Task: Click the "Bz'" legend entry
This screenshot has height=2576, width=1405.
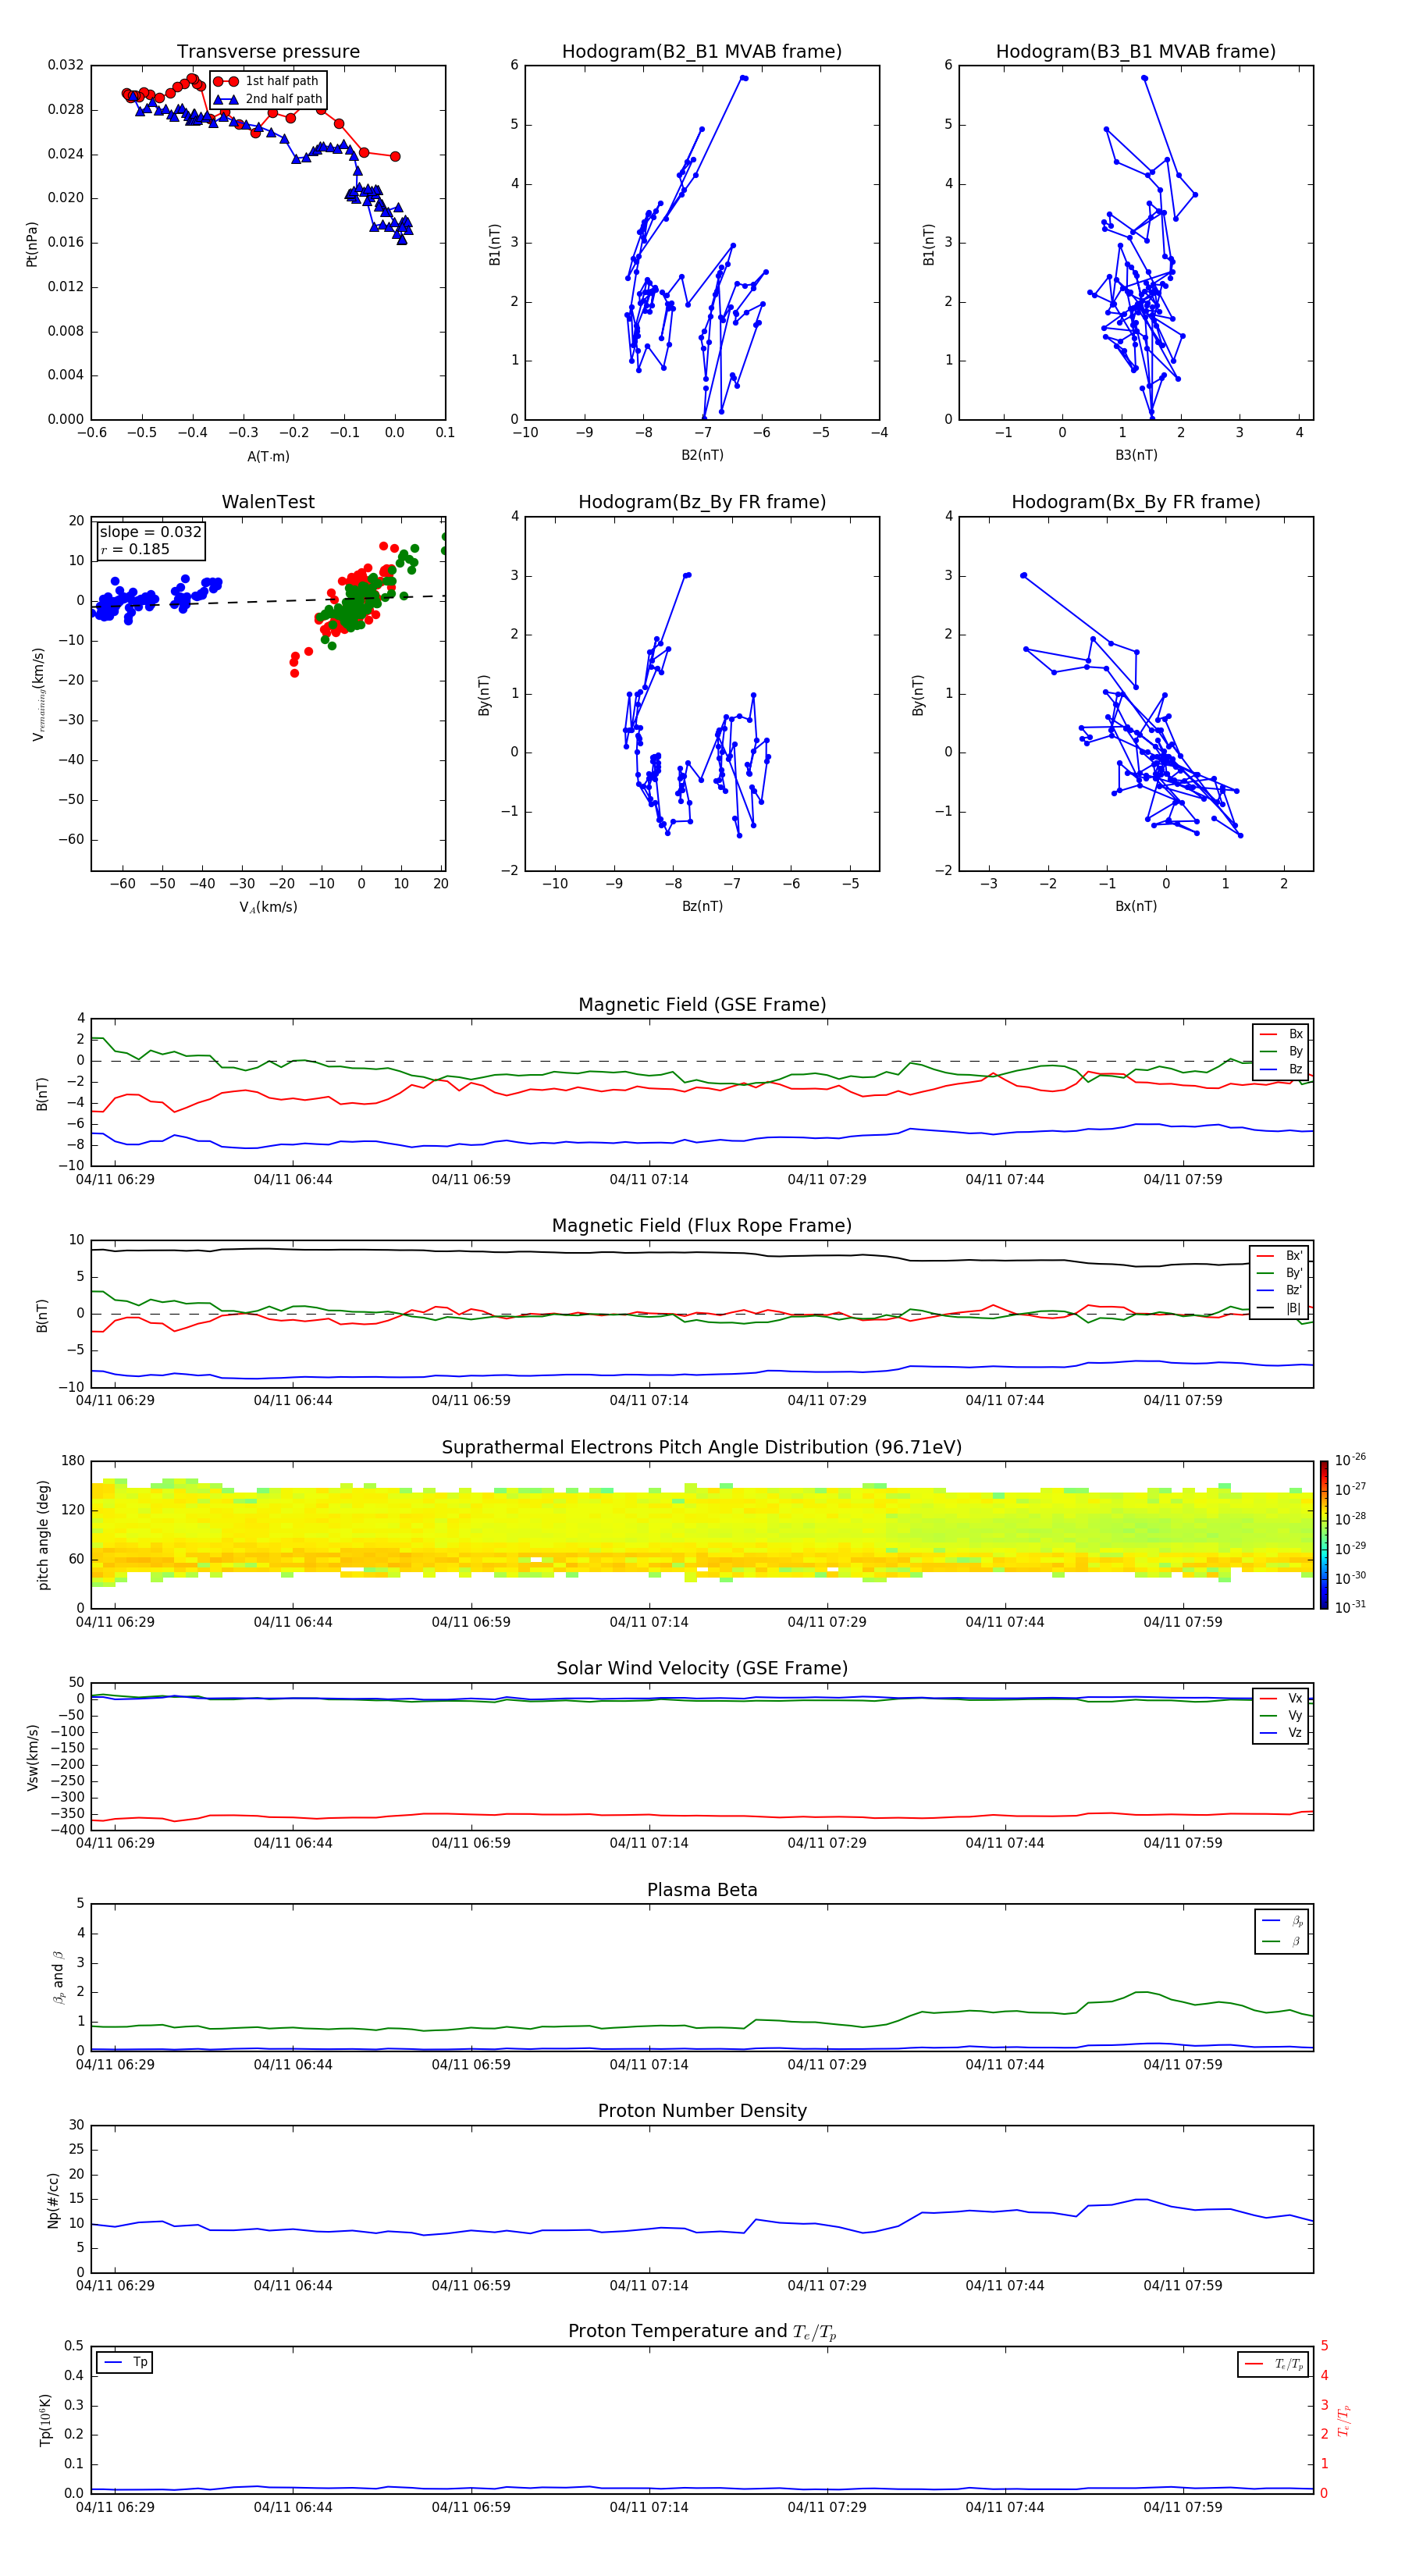Action: [x=1280, y=1290]
